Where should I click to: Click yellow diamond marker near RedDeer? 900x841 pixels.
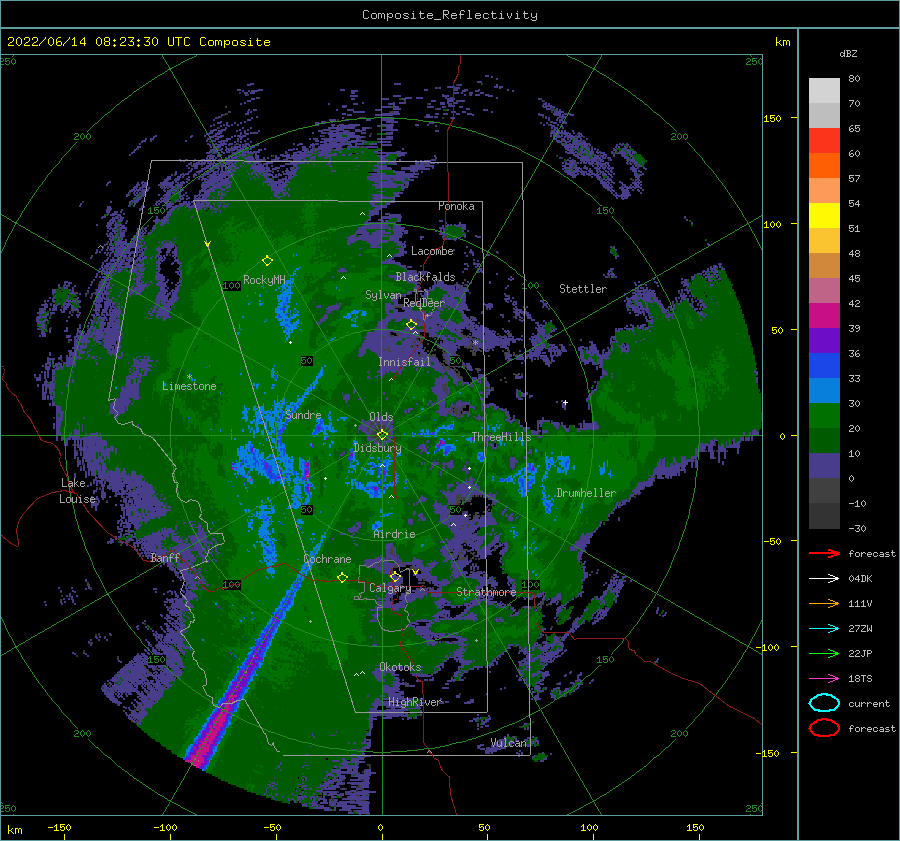411,325
